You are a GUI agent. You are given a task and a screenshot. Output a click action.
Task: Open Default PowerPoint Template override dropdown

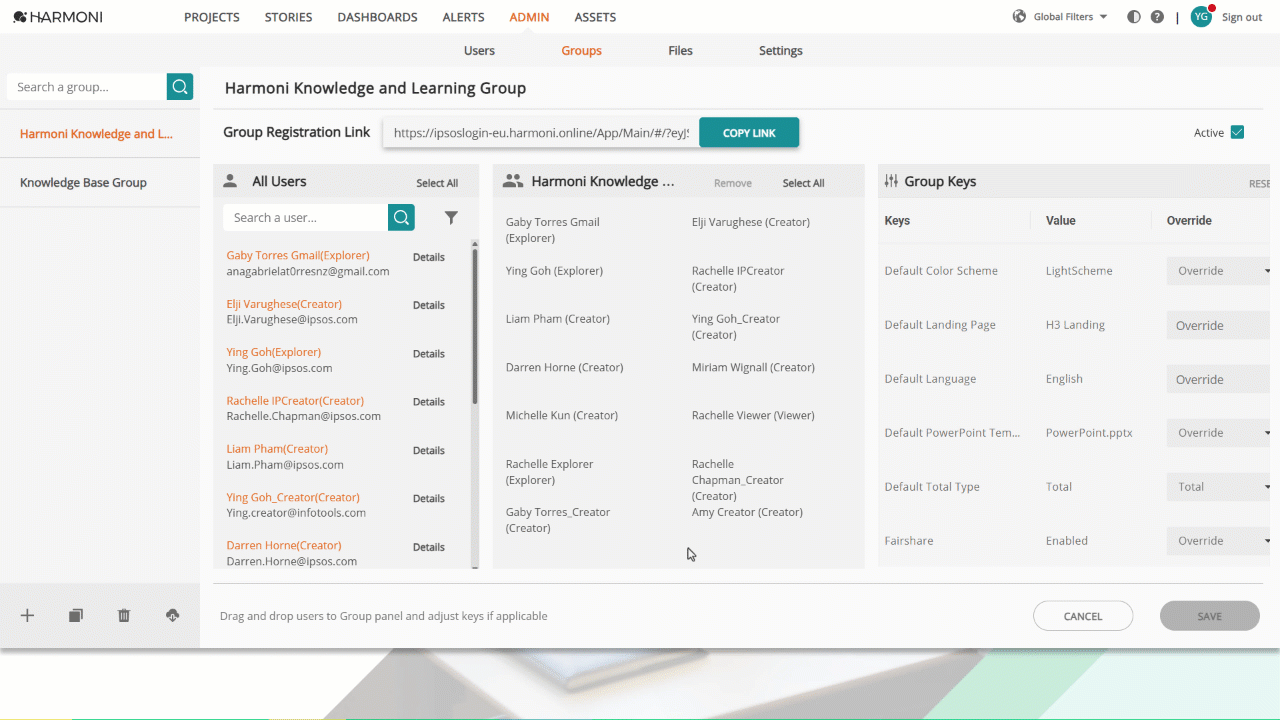point(1218,433)
